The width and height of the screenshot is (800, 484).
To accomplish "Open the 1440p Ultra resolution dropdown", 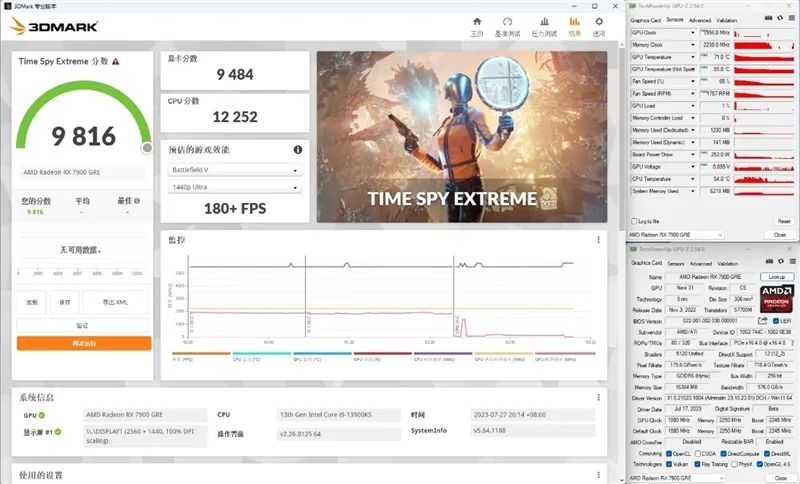I will 235,187.
